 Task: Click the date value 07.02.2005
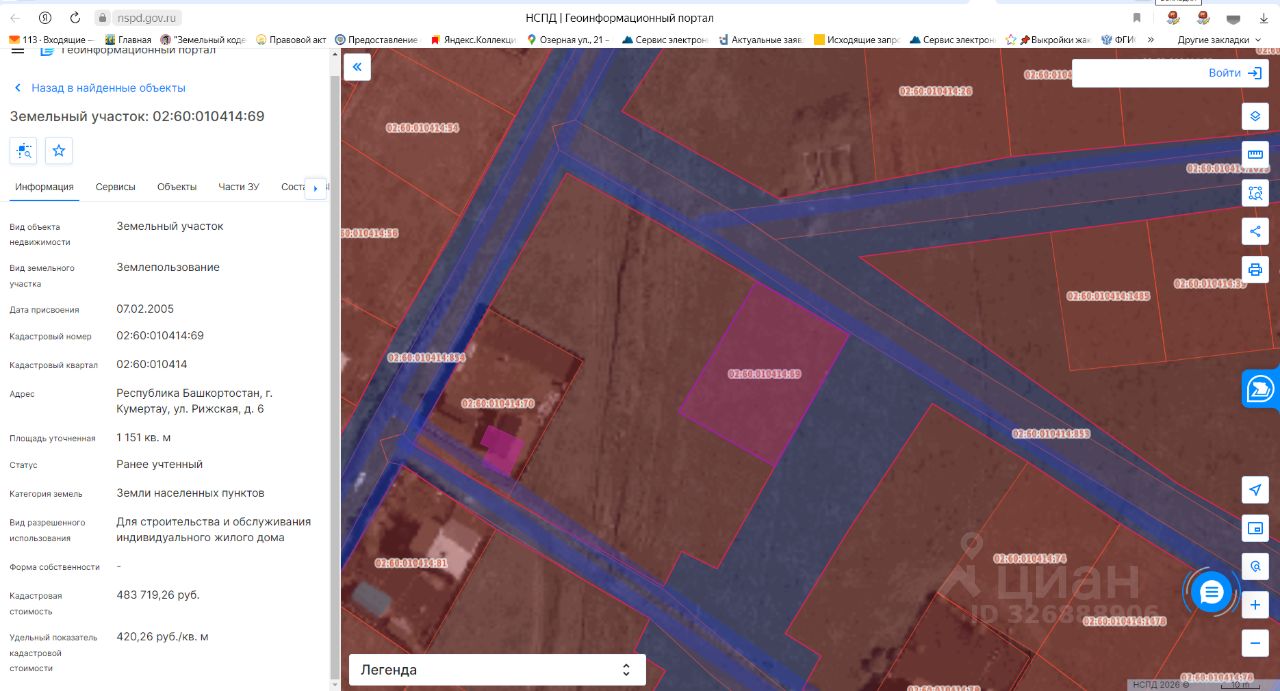[x=145, y=309]
